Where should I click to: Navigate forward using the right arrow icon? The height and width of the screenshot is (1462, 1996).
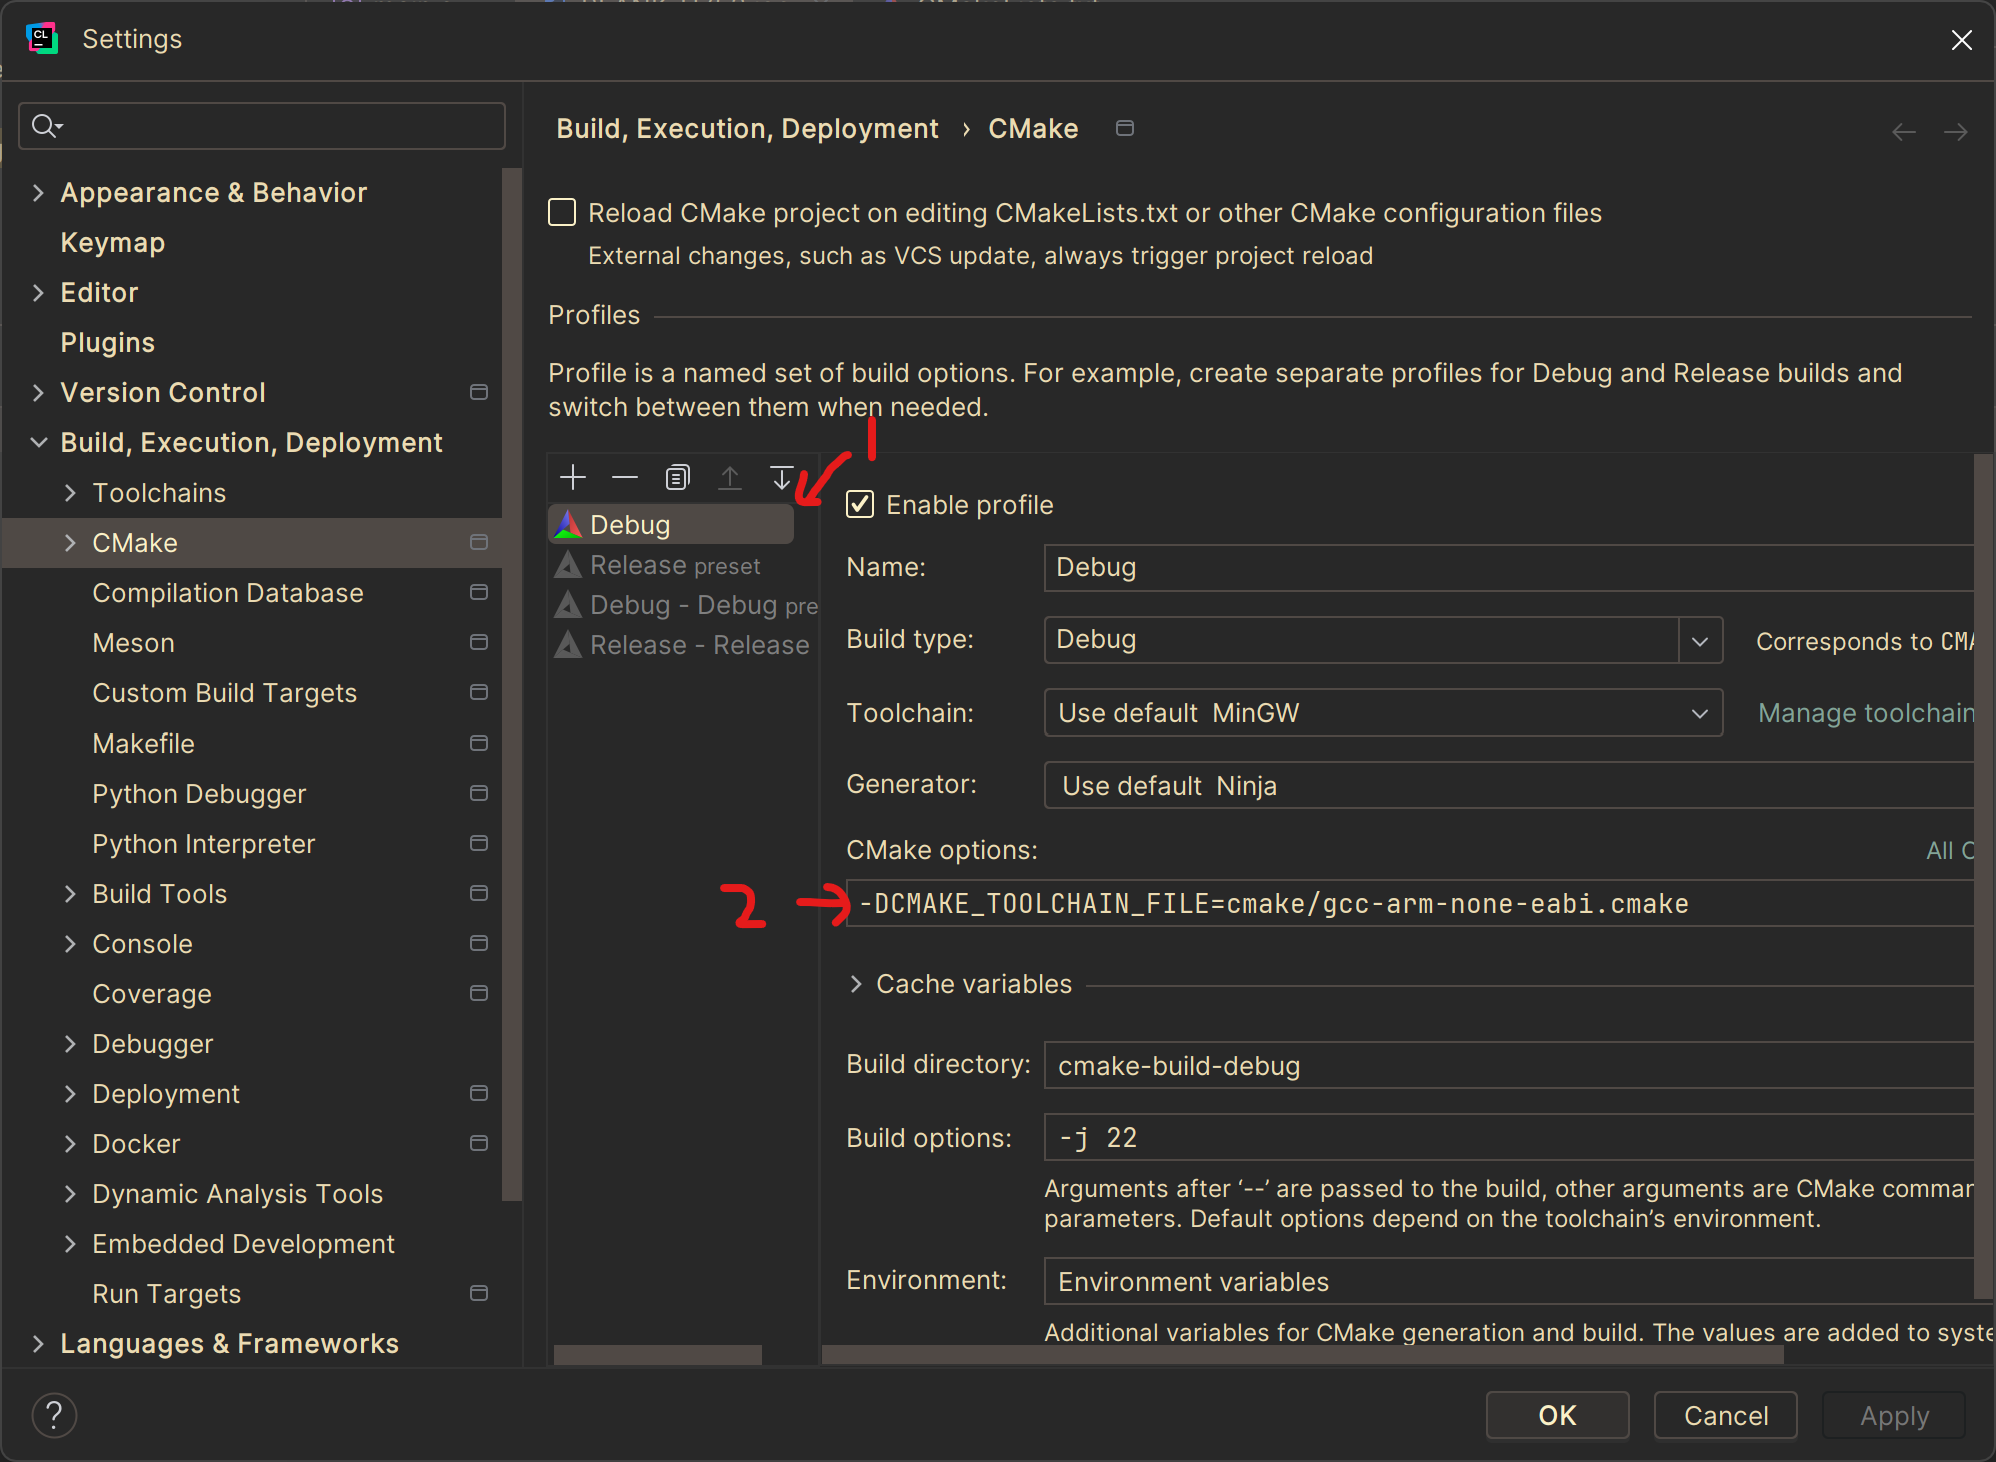click(x=1956, y=130)
